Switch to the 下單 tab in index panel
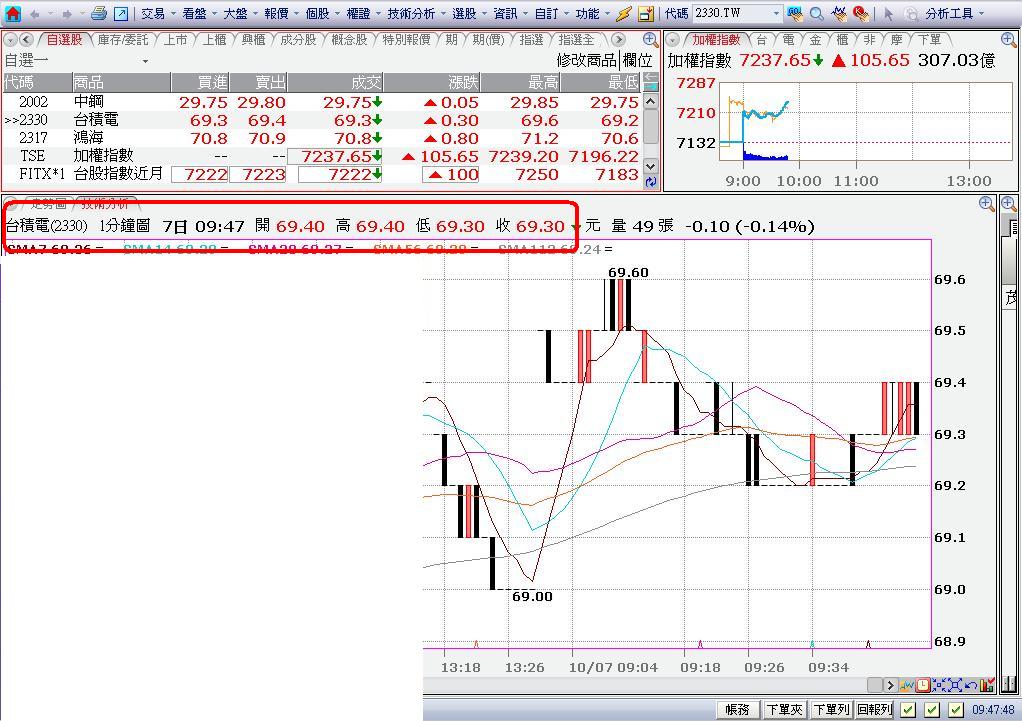Image resolution: width=1022 pixels, height=721 pixels. pos(928,40)
